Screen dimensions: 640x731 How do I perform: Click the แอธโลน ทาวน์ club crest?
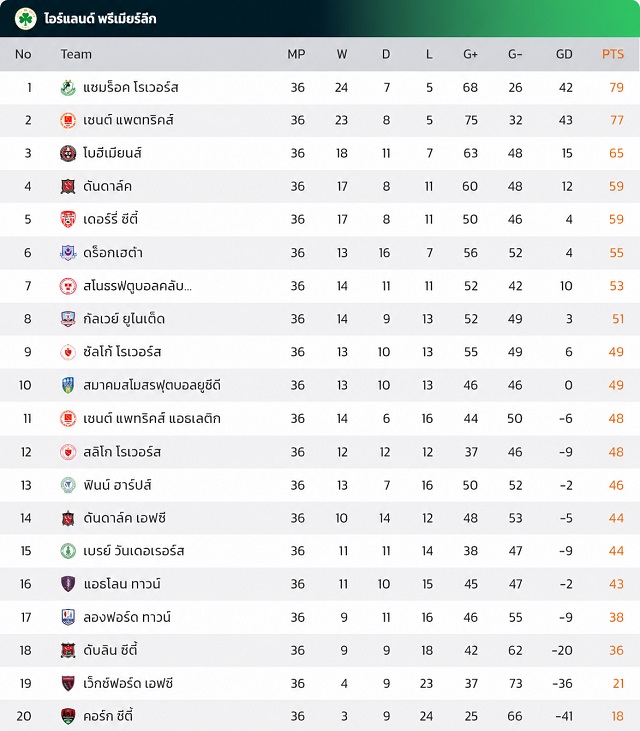pos(68,584)
